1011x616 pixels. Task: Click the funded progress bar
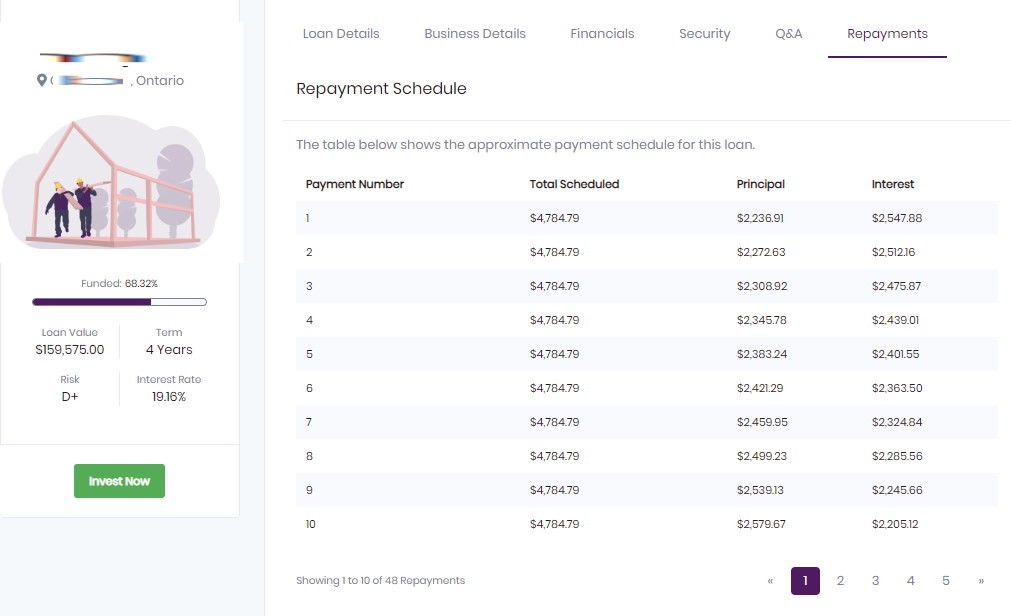pos(119,301)
